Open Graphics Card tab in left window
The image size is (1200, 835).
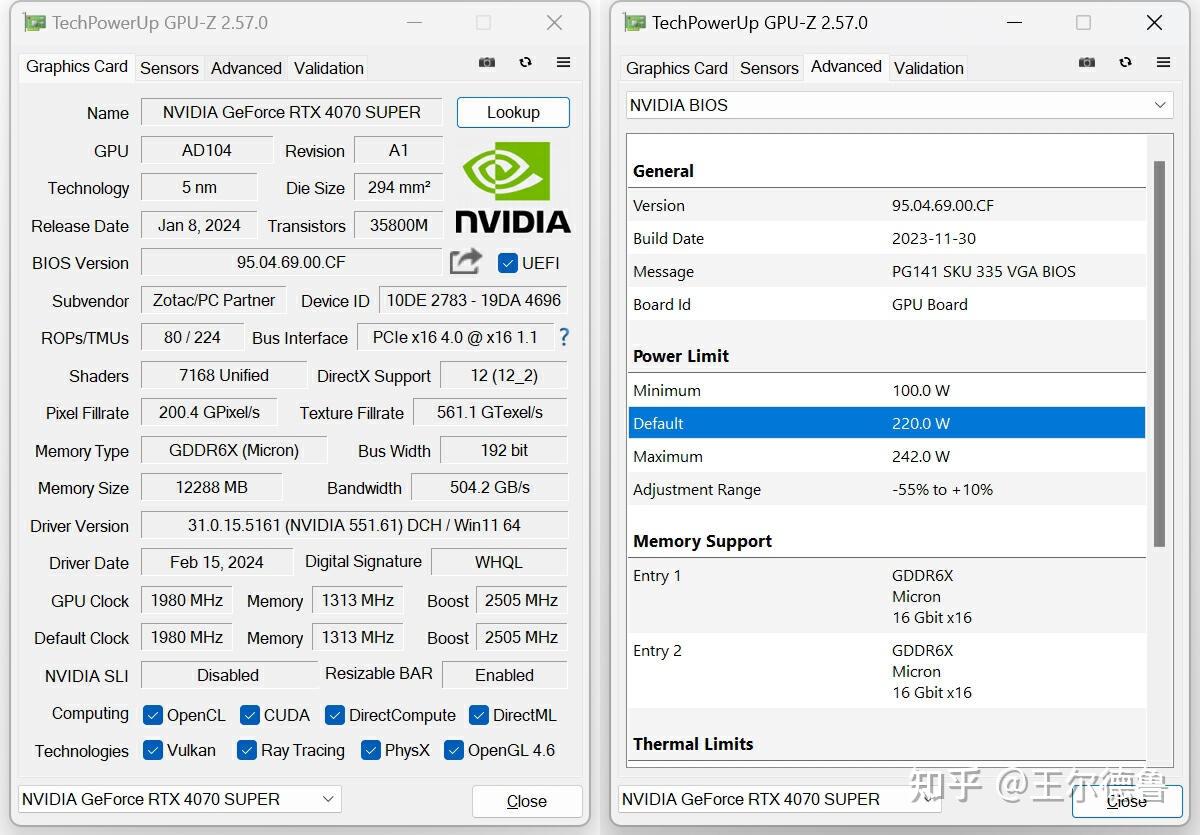(x=77, y=66)
